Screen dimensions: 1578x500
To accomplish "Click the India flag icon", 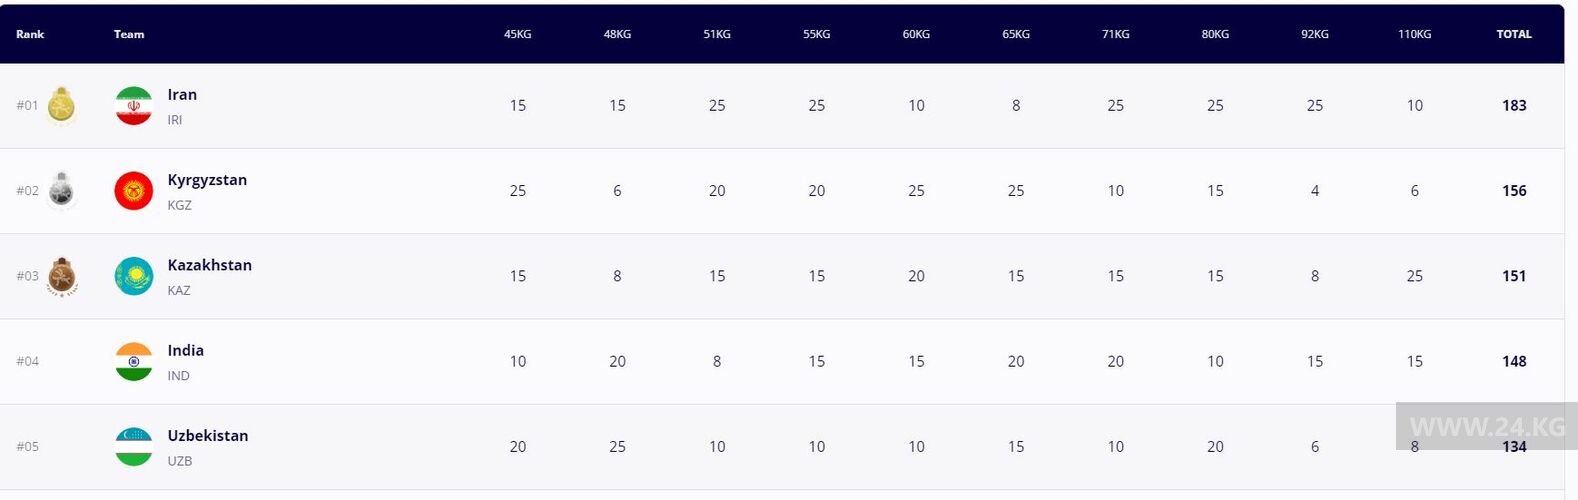I will tap(134, 361).
